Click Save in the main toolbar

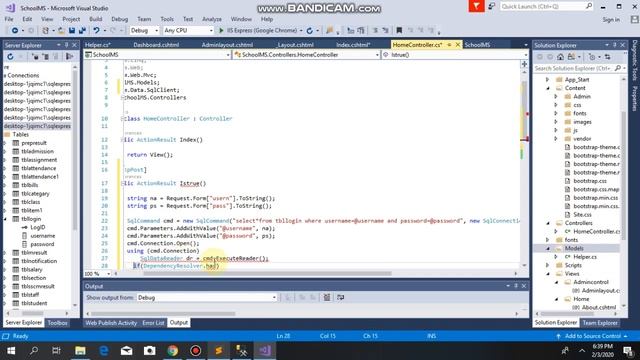72,31
